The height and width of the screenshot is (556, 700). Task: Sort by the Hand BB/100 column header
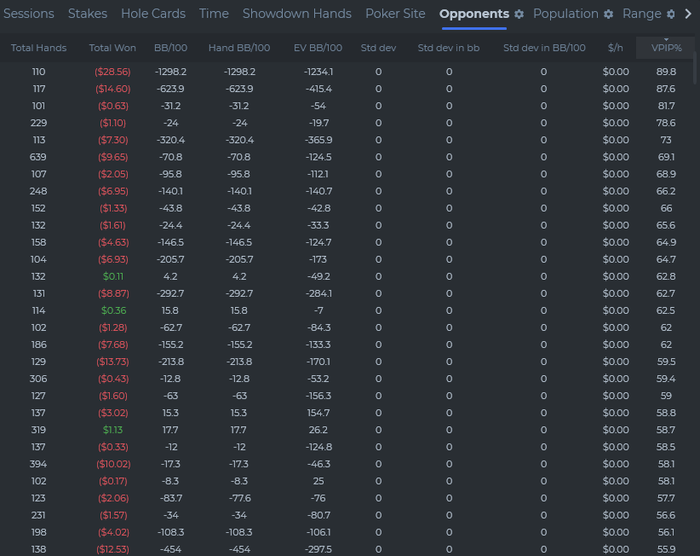[x=239, y=48]
